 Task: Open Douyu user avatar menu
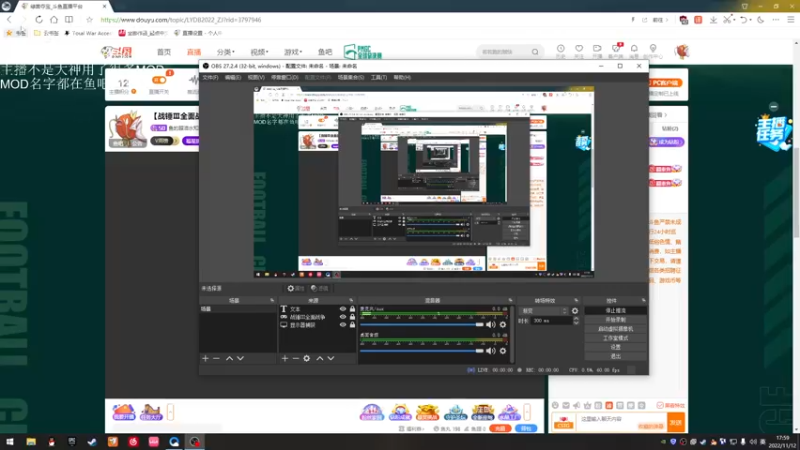click(682, 51)
